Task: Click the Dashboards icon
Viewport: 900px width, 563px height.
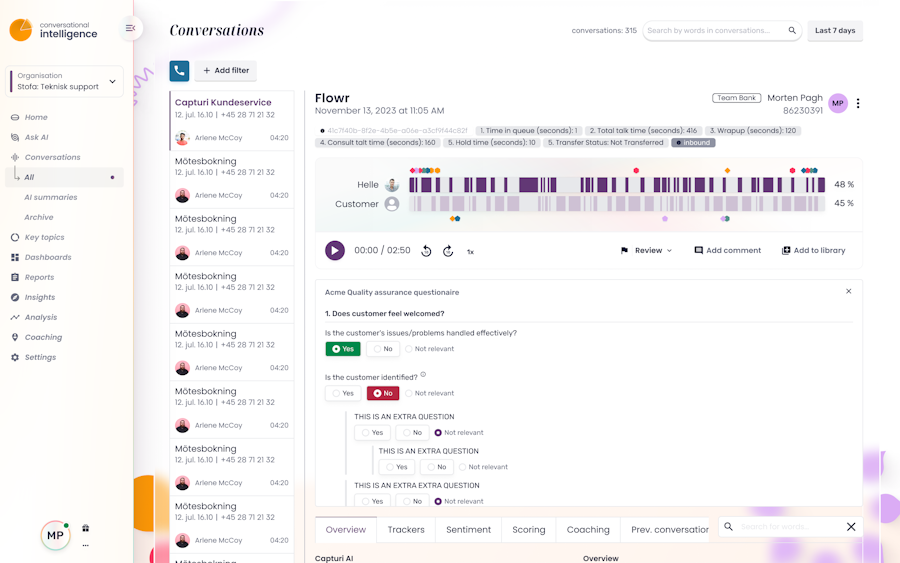Action: pos(15,257)
